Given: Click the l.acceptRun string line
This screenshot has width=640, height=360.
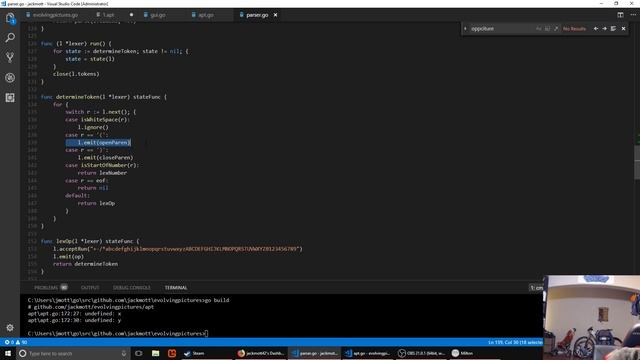Looking at the screenshot, I should click(x=178, y=249).
